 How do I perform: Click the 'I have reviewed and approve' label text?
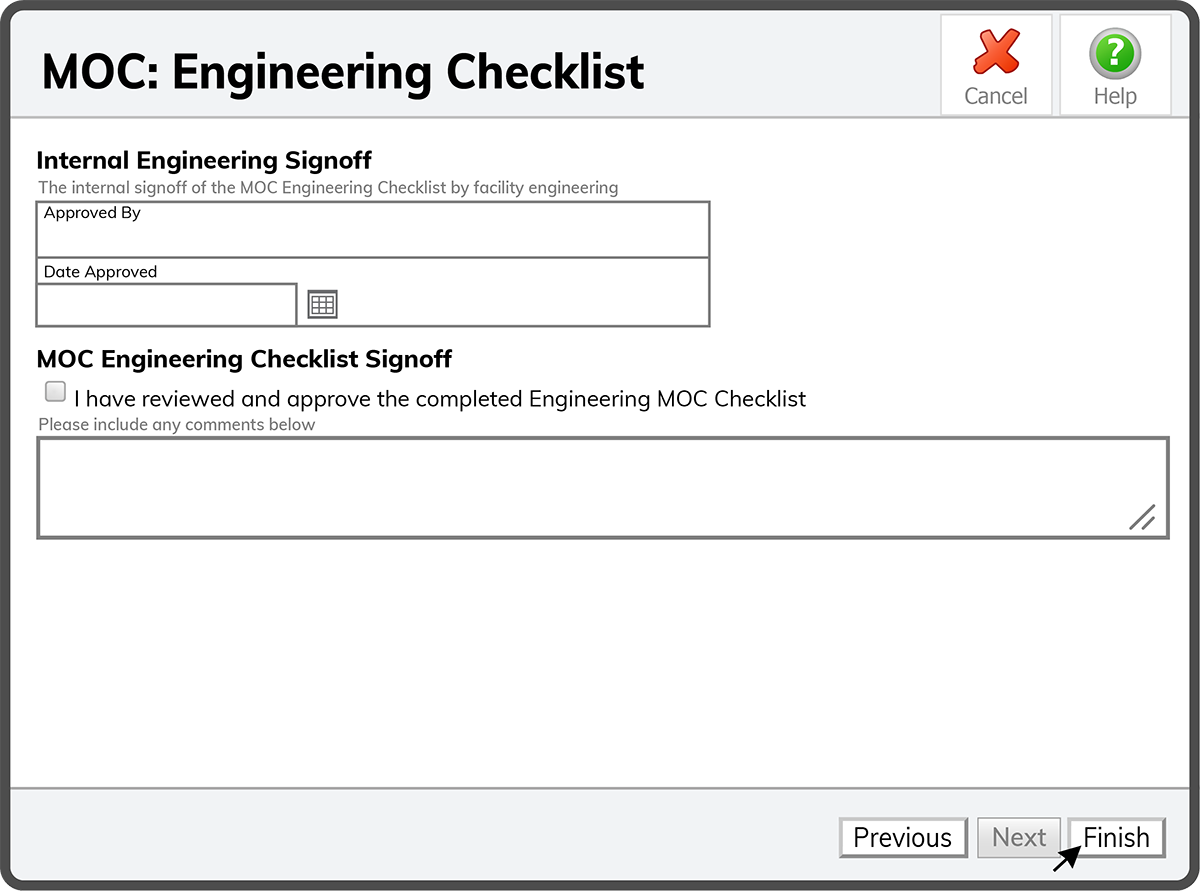pyautogui.click(x=440, y=399)
